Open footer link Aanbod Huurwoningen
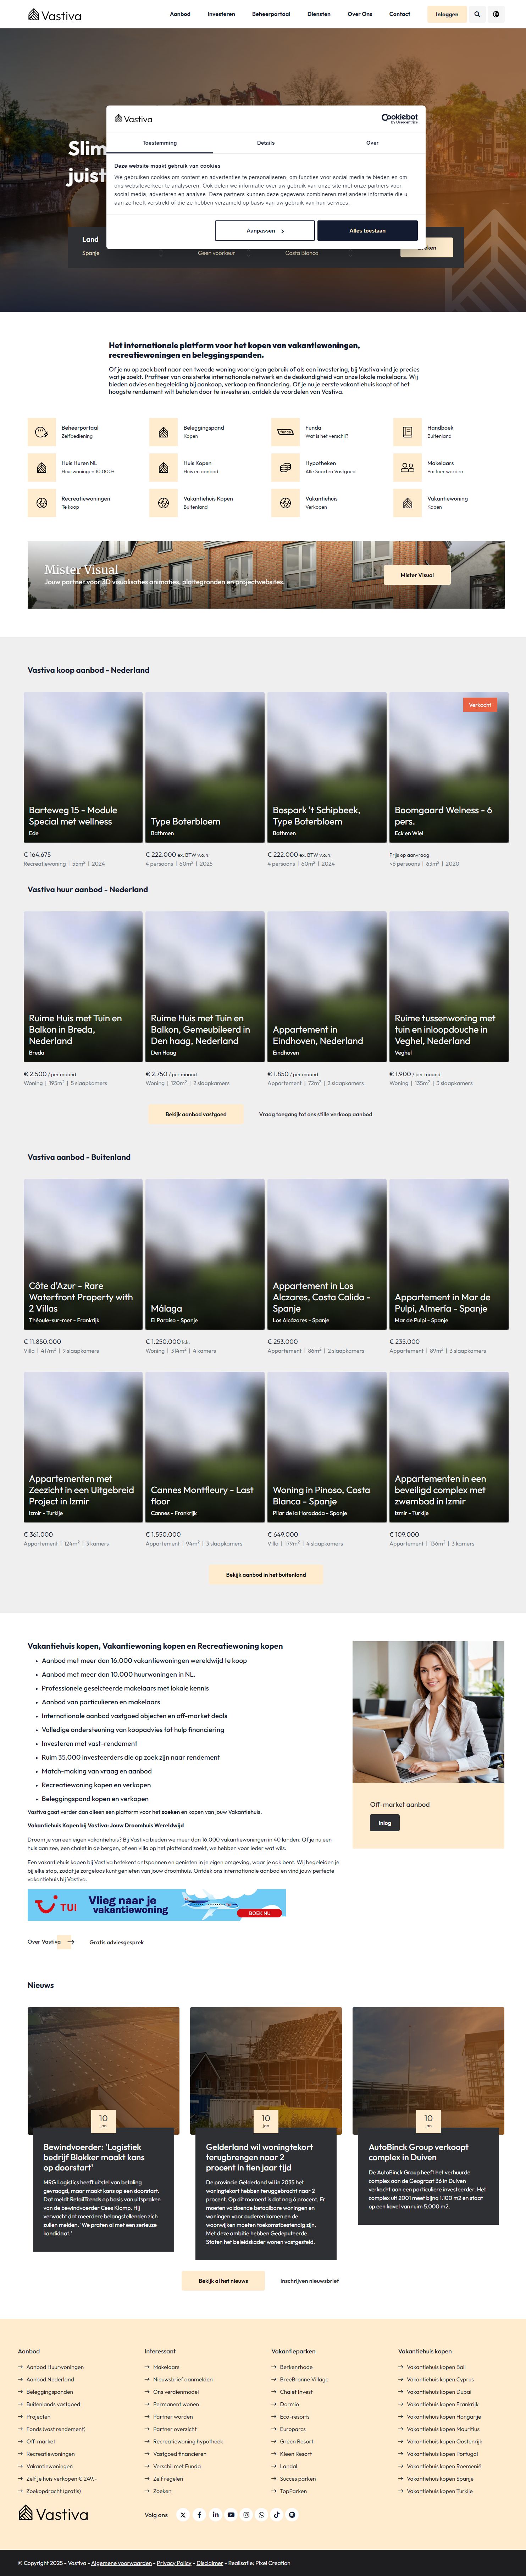 coord(55,2367)
